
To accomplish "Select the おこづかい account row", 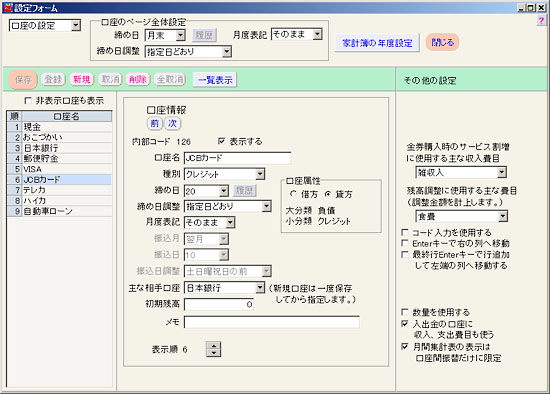I will coord(60,138).
